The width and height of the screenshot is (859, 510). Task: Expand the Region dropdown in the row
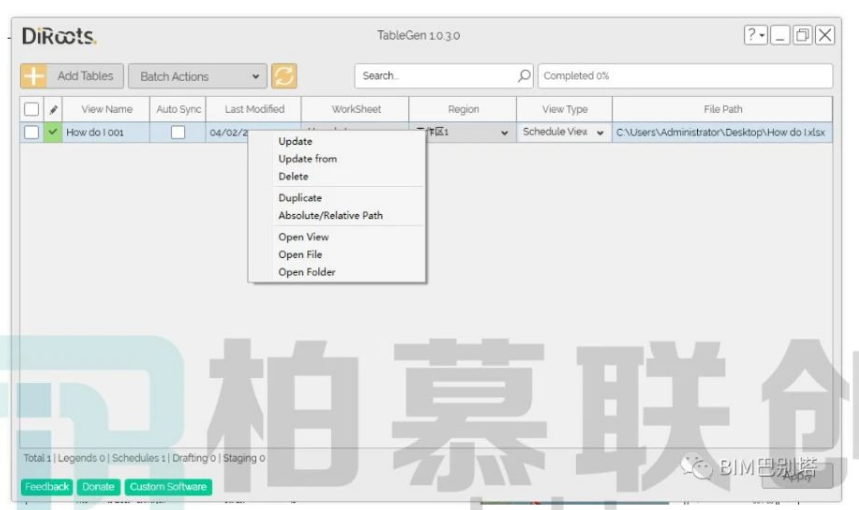(504, 133)
